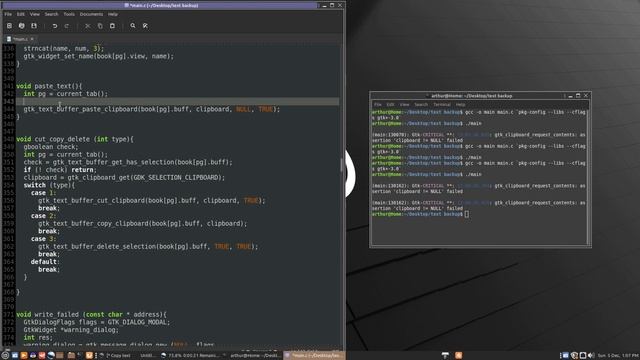Click the open file toolbar icon
The width and height of the screenshot is (640, 360).
(22, 26)
